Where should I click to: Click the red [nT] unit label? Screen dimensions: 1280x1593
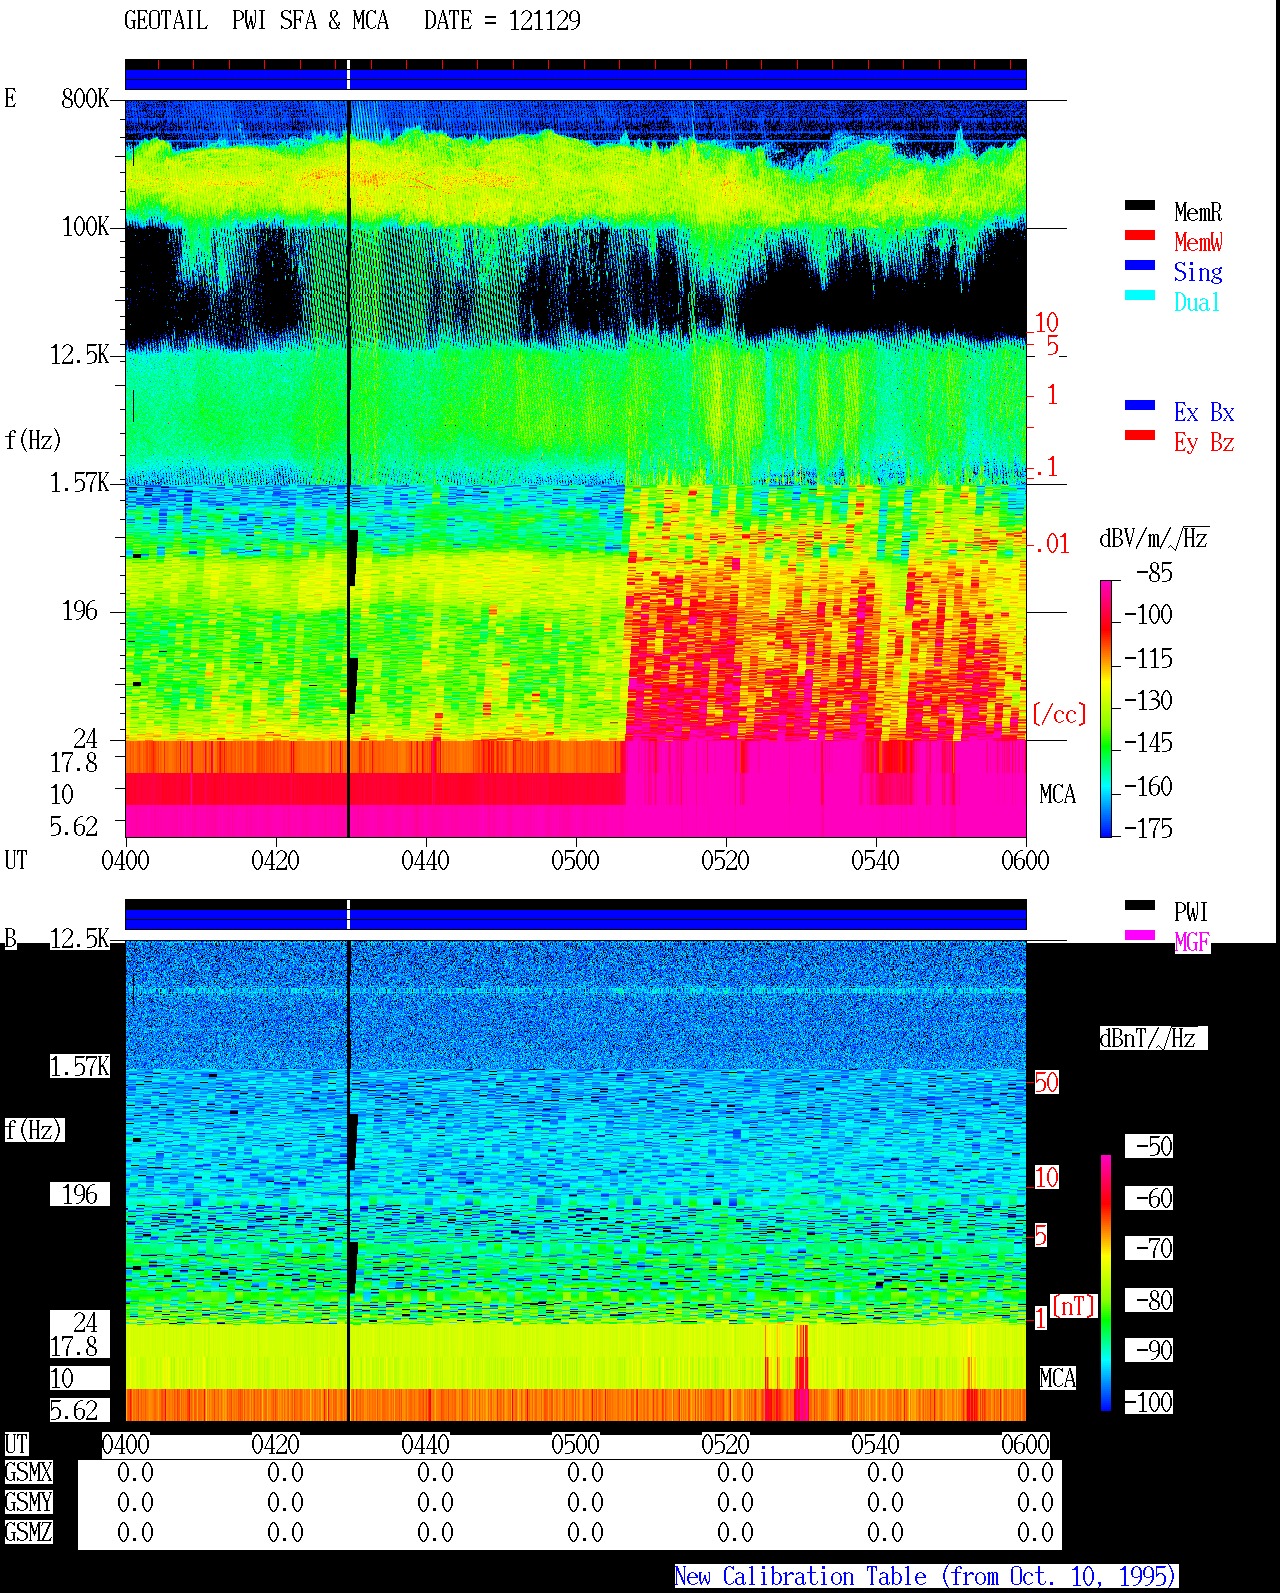click(x=1074, y=1306)
